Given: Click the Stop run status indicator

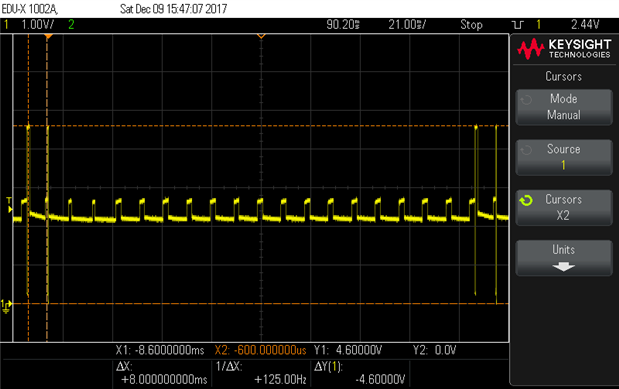Looking at the screenshot, I should point(471,25).
